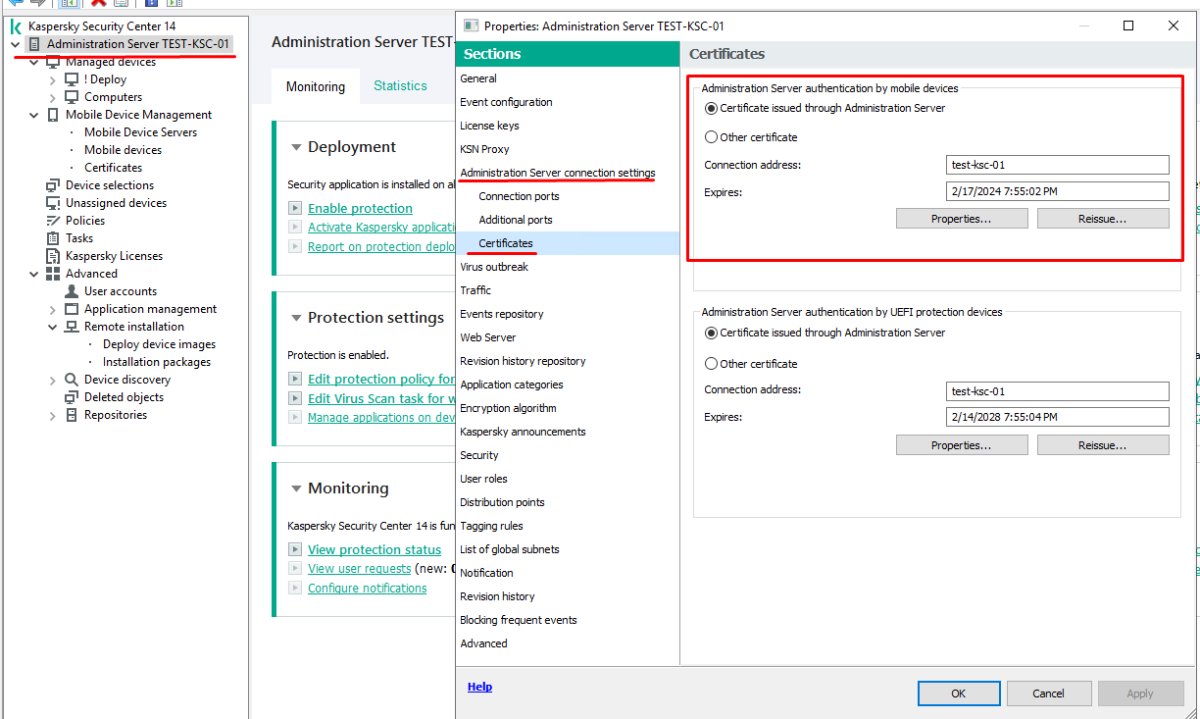Switch to the Monitoring tab
The height and width of the screenshot is (719, 1200).
tap(315, 86)
